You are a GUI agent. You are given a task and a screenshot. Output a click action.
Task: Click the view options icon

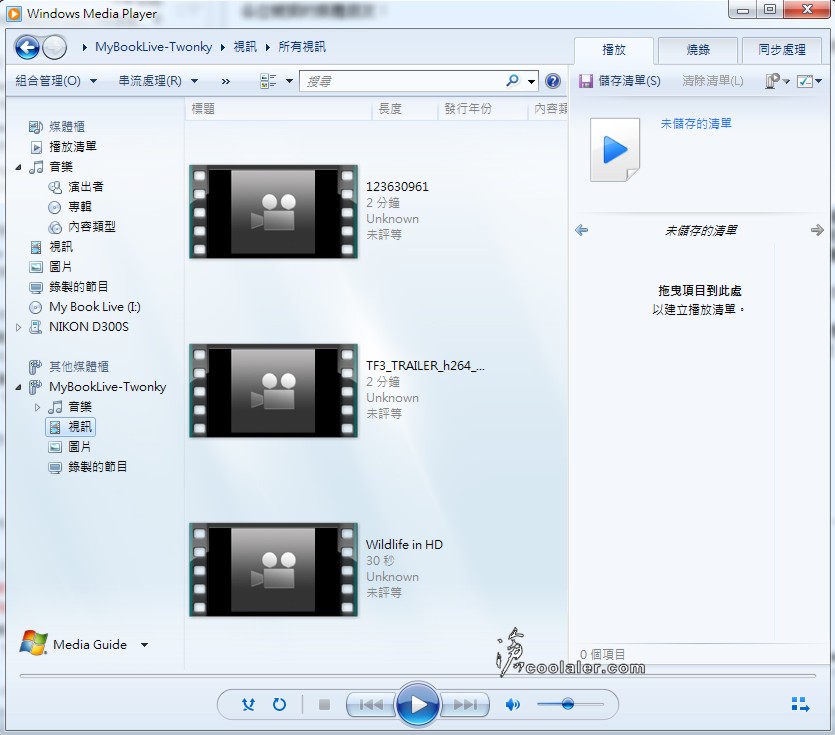click(268, 81)
